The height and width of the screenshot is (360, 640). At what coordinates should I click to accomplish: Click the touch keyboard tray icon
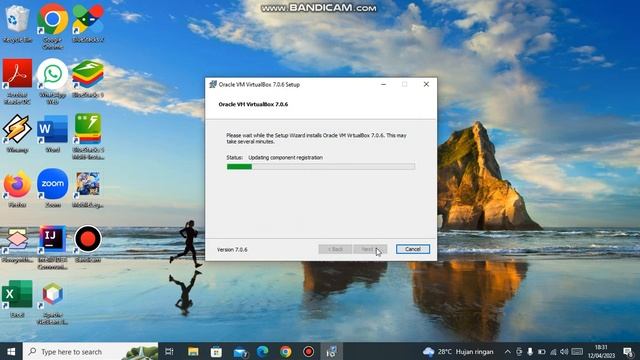577,351
